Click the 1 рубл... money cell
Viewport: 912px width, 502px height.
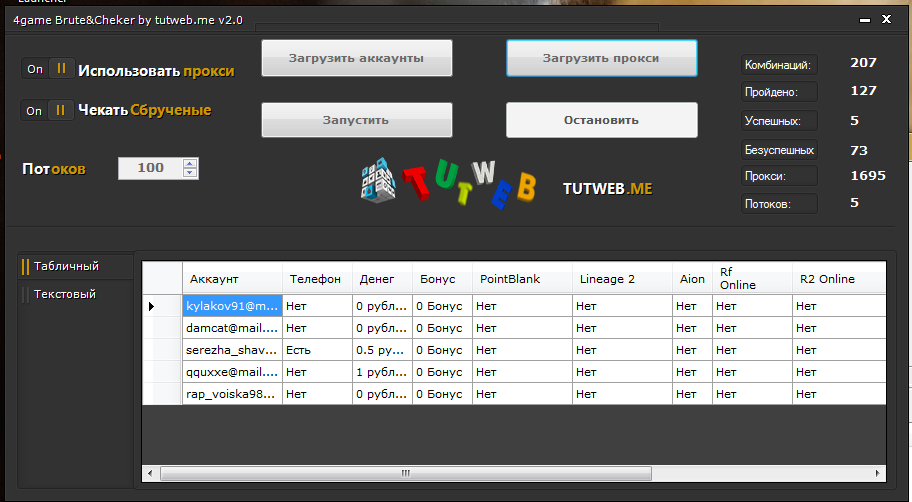pyautogui.click(x=383, y=372)
